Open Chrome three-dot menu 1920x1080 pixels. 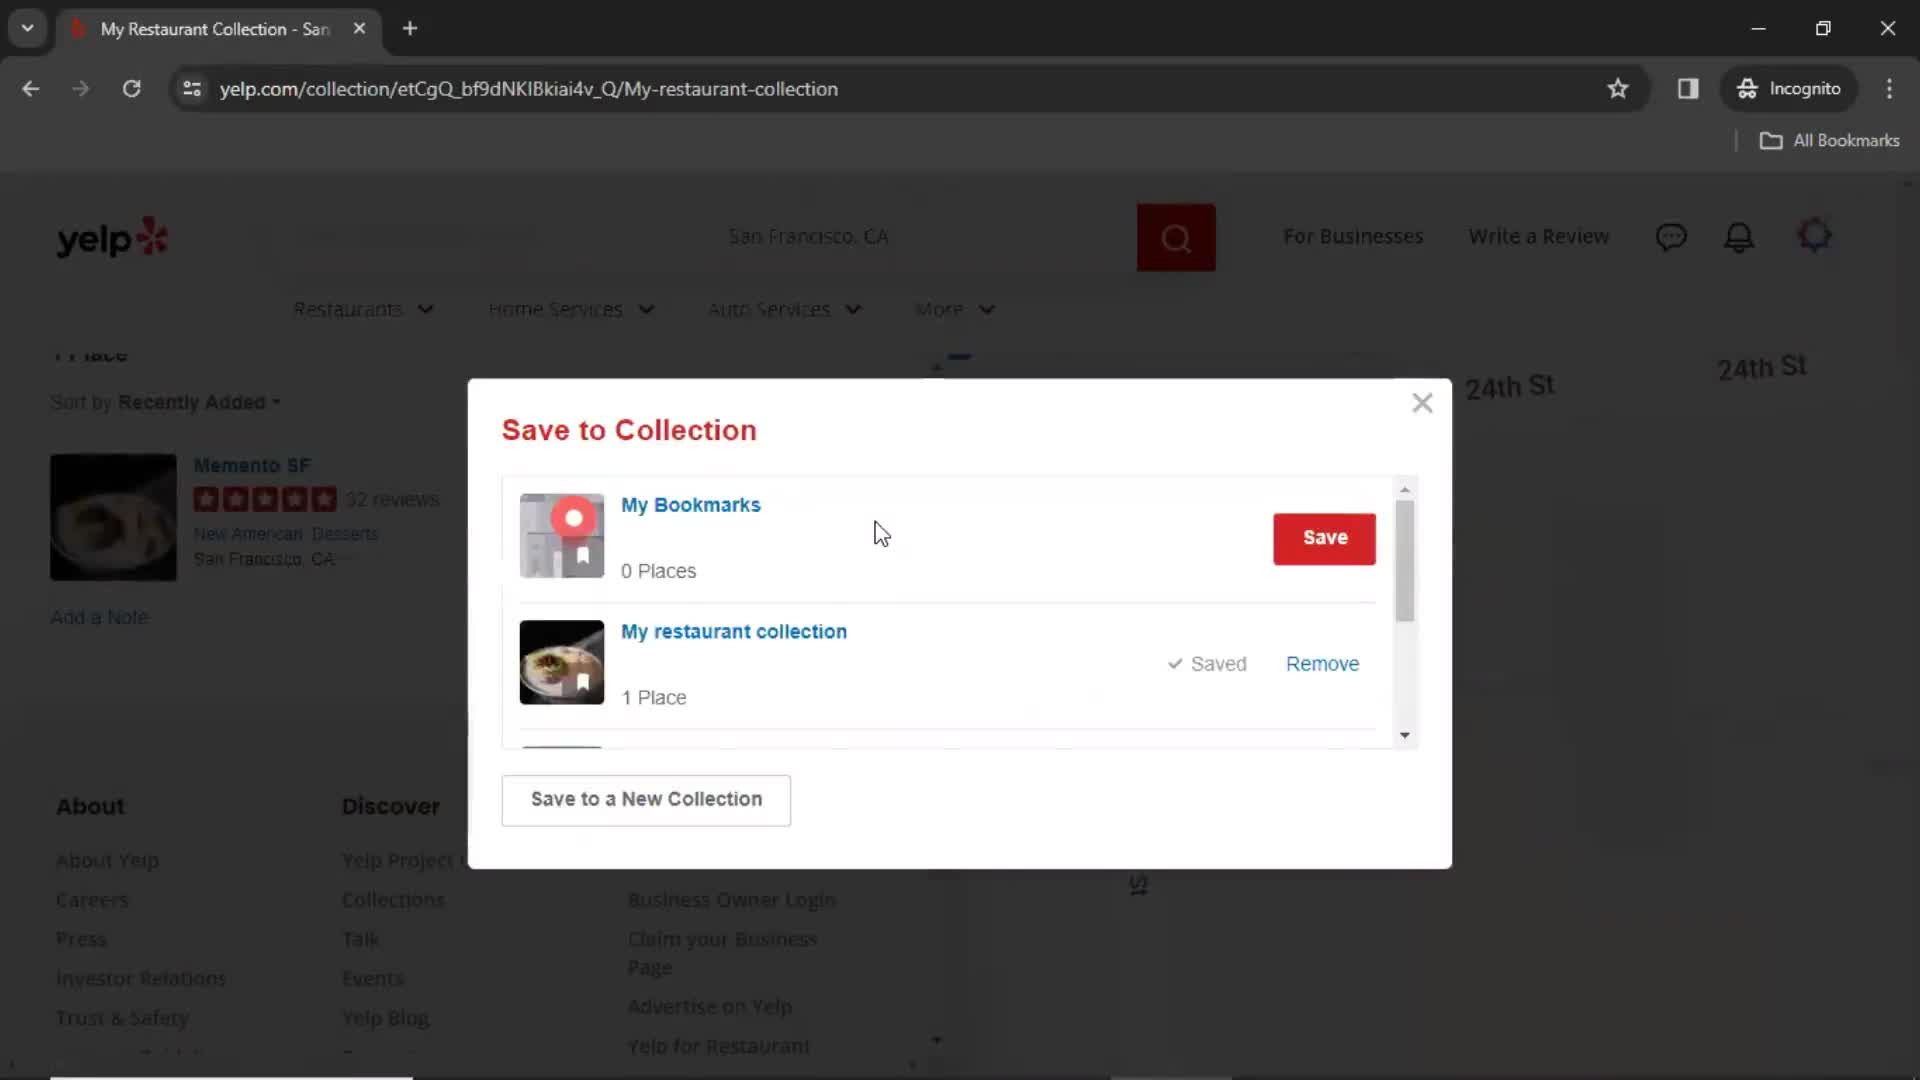coord(1889,89)
